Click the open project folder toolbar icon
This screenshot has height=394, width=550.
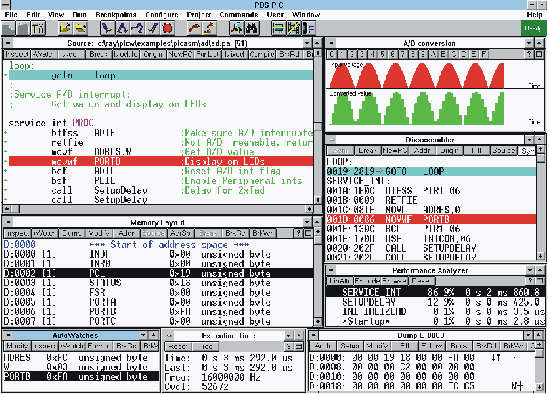pyautogui.click(x=65, y=28)
